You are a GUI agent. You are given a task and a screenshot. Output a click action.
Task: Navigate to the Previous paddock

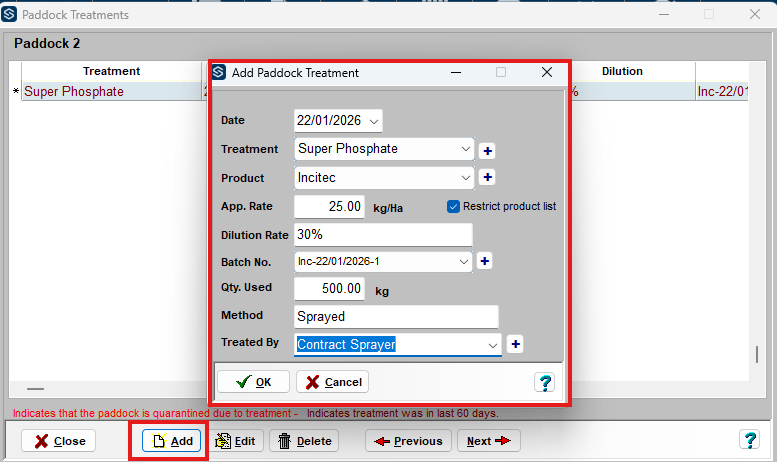(x=408, y=441)
